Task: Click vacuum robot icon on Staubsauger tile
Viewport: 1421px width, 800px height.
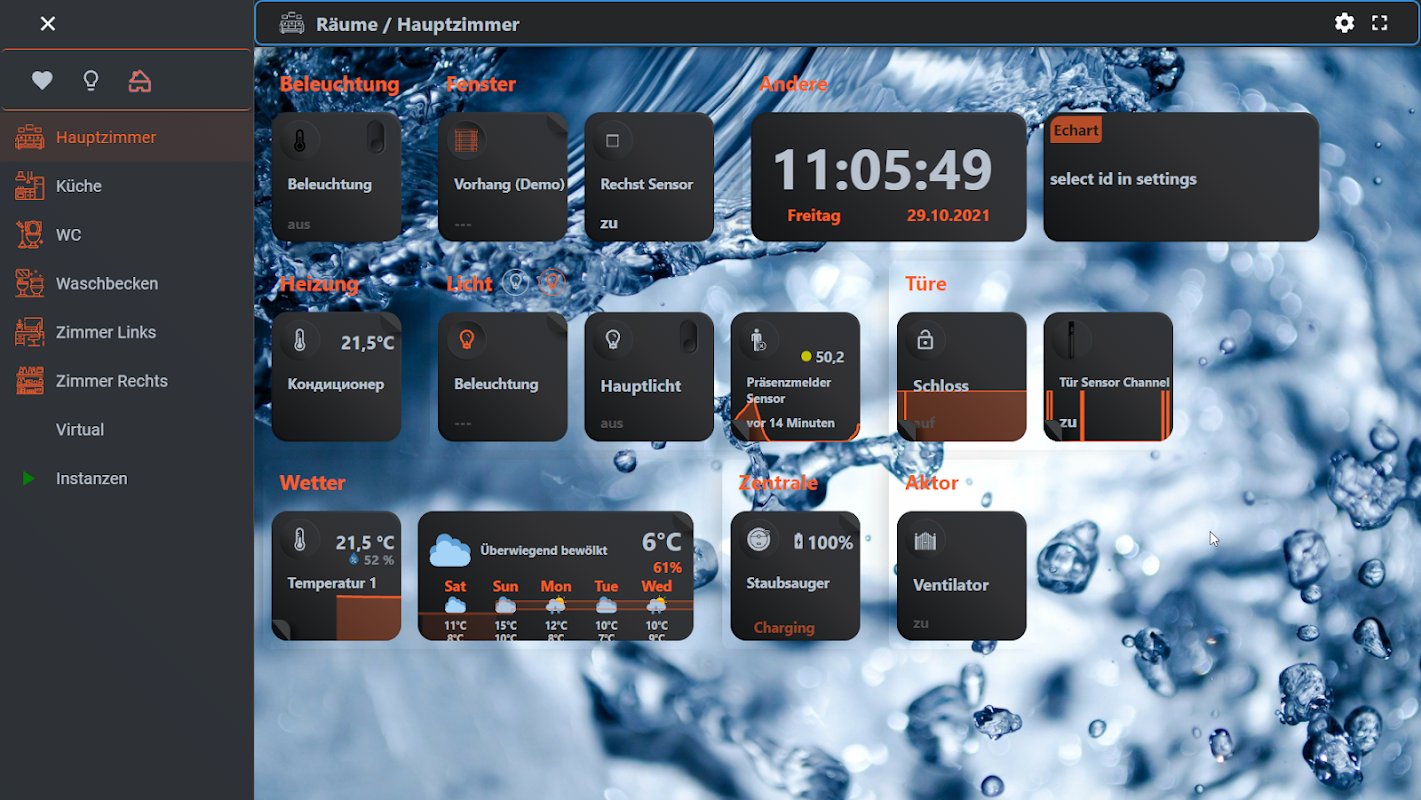Action: pyautogui.click(x=759, y=540)
